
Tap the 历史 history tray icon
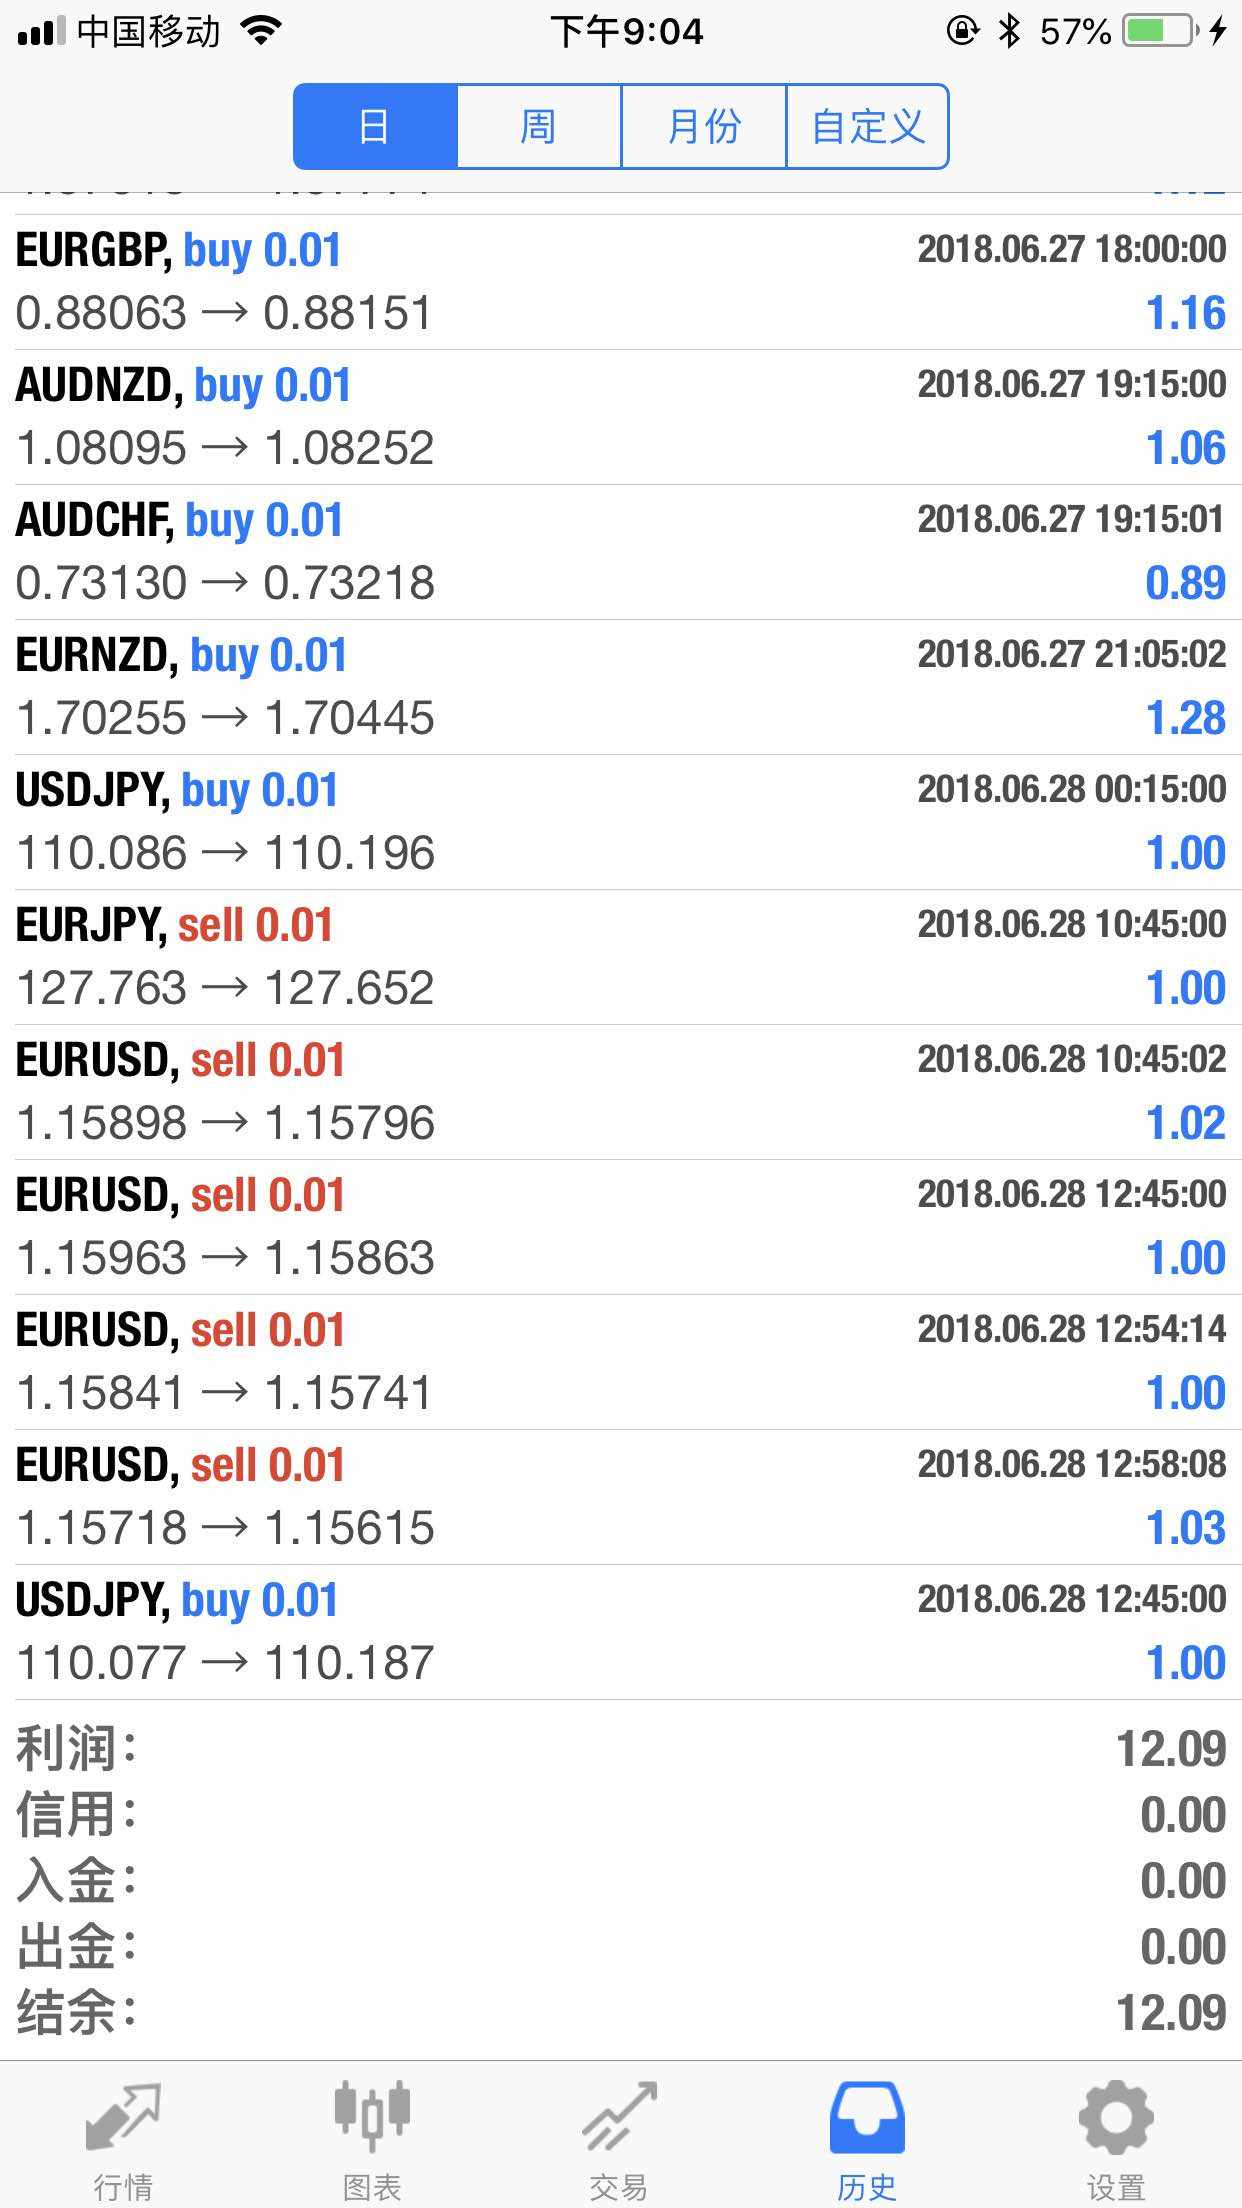point(867,2117)
